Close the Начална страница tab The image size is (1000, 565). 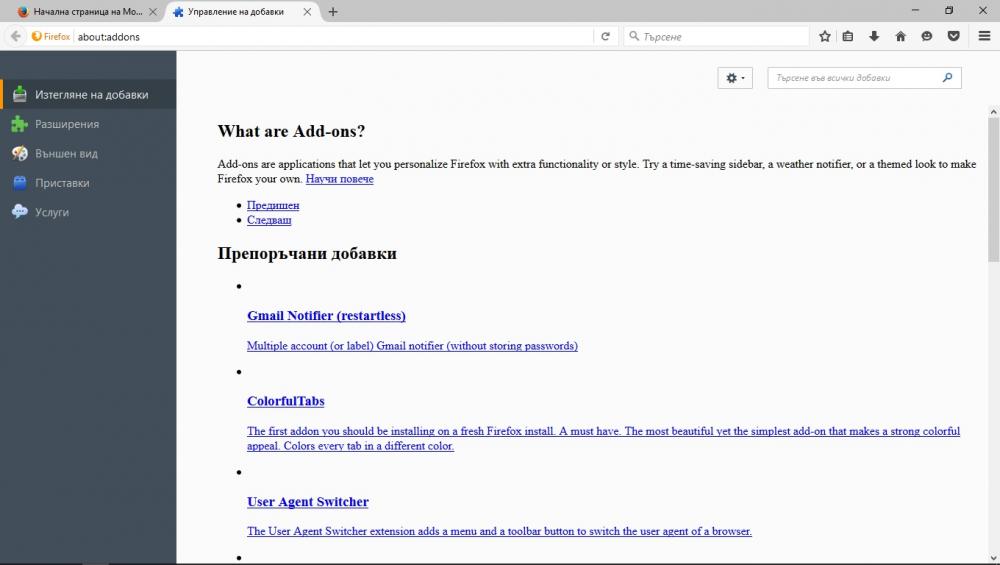pos(153,11)
